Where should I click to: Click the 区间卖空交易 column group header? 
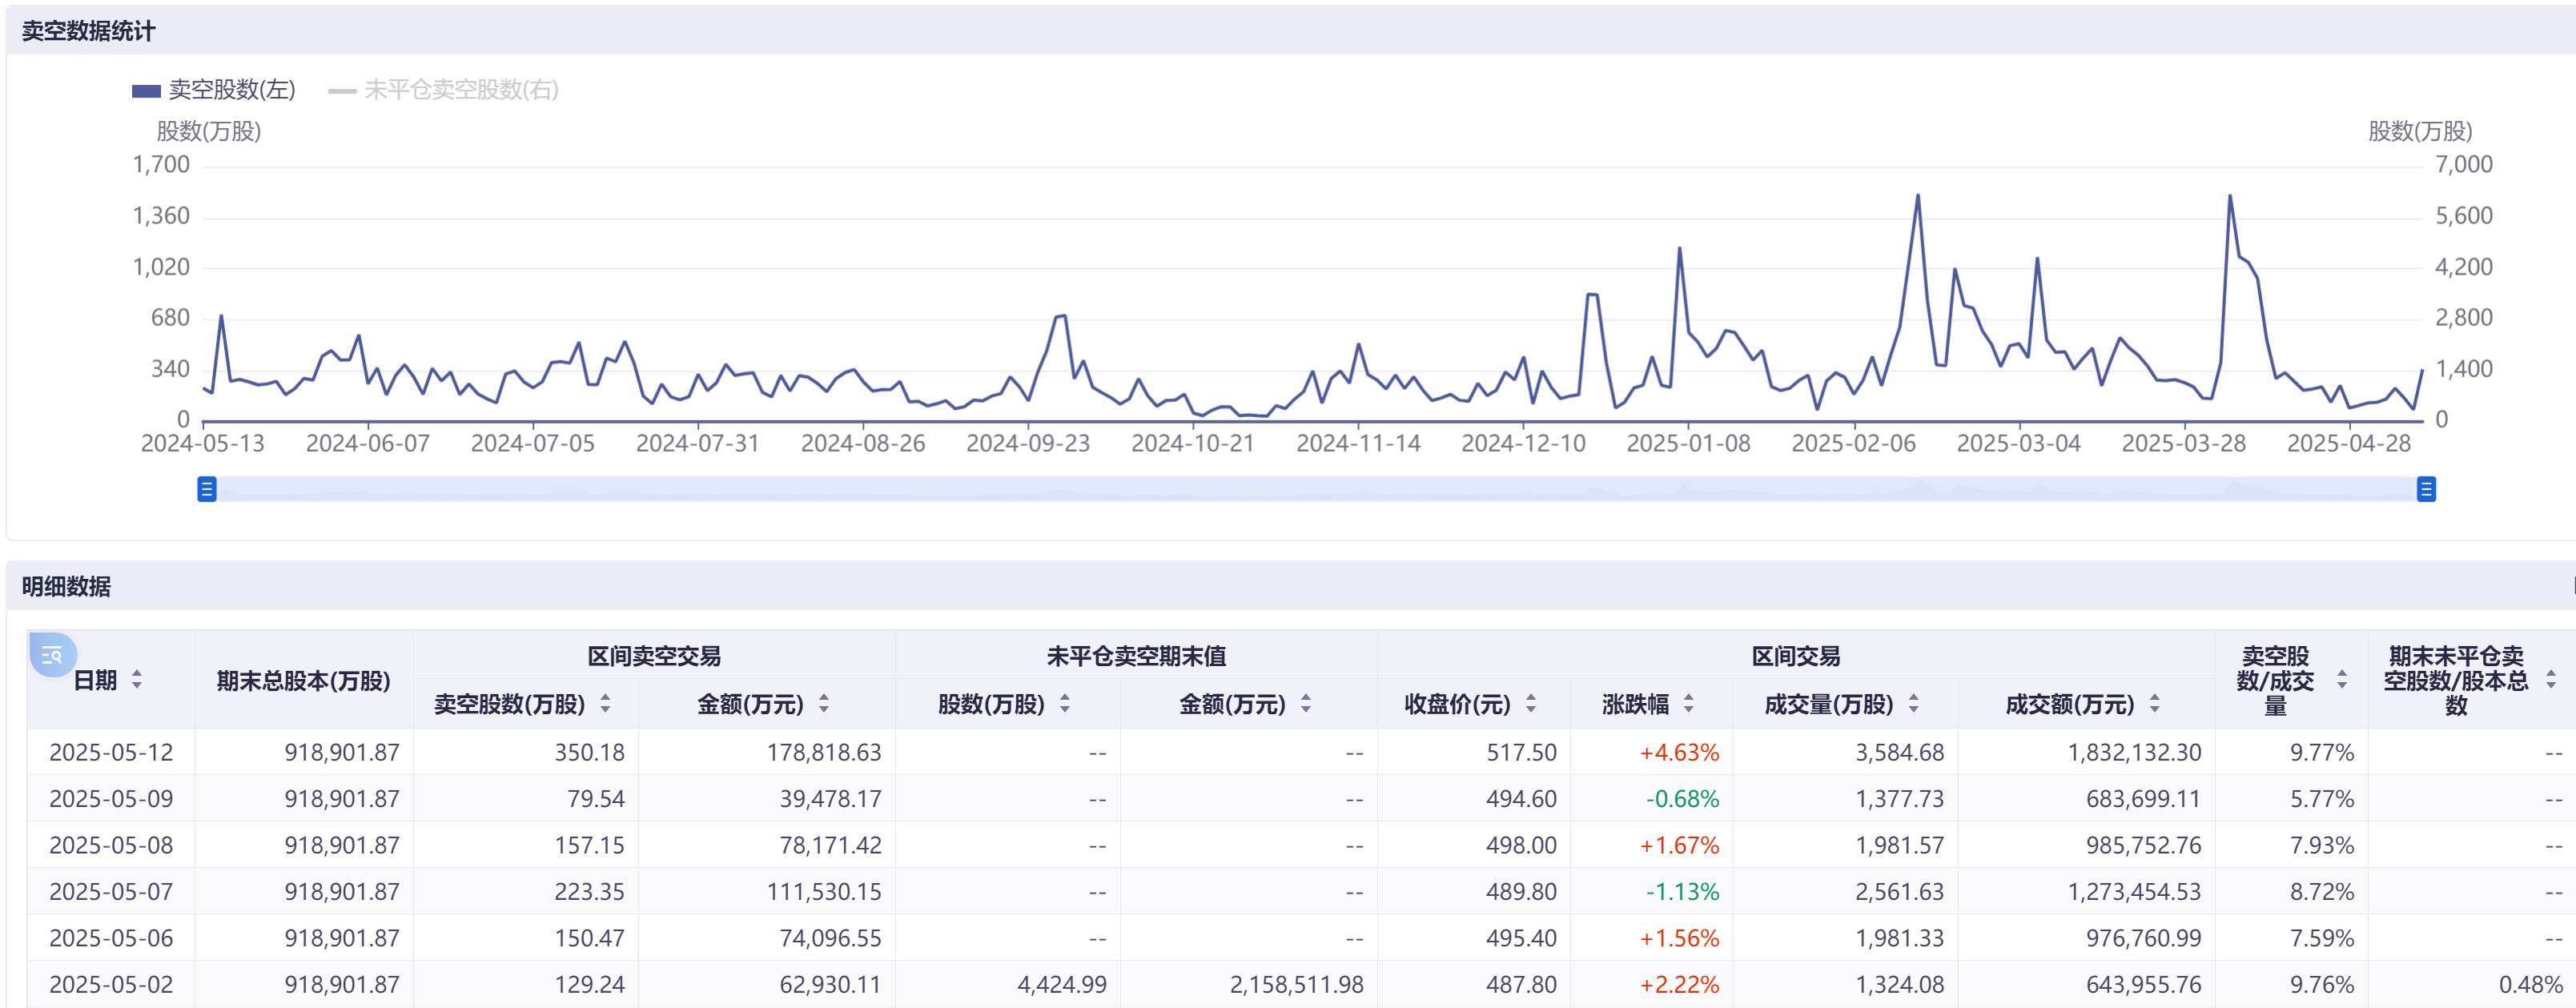(x=655, y=655)
